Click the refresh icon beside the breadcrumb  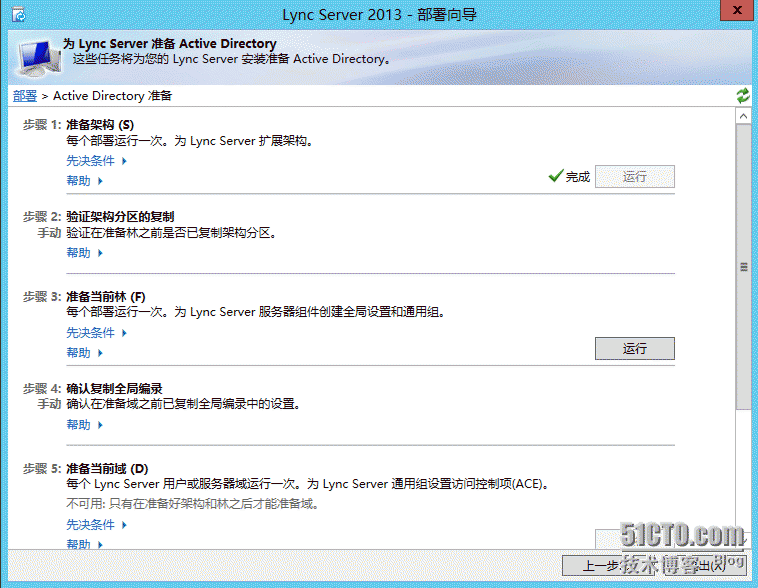pyautogui.click(x=743, y=95)
